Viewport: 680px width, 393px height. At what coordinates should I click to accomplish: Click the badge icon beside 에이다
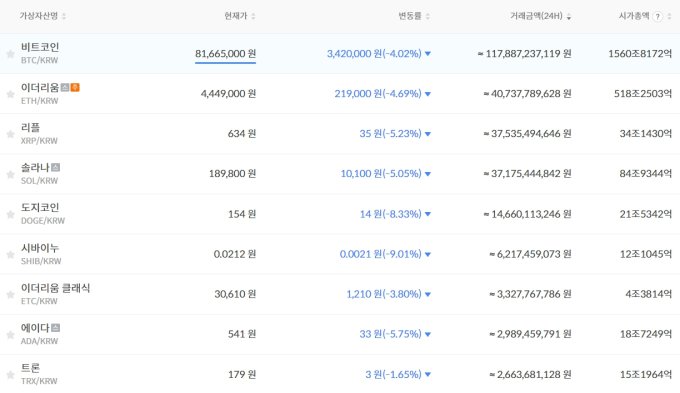pyautogui.click(x=56, y=328)
